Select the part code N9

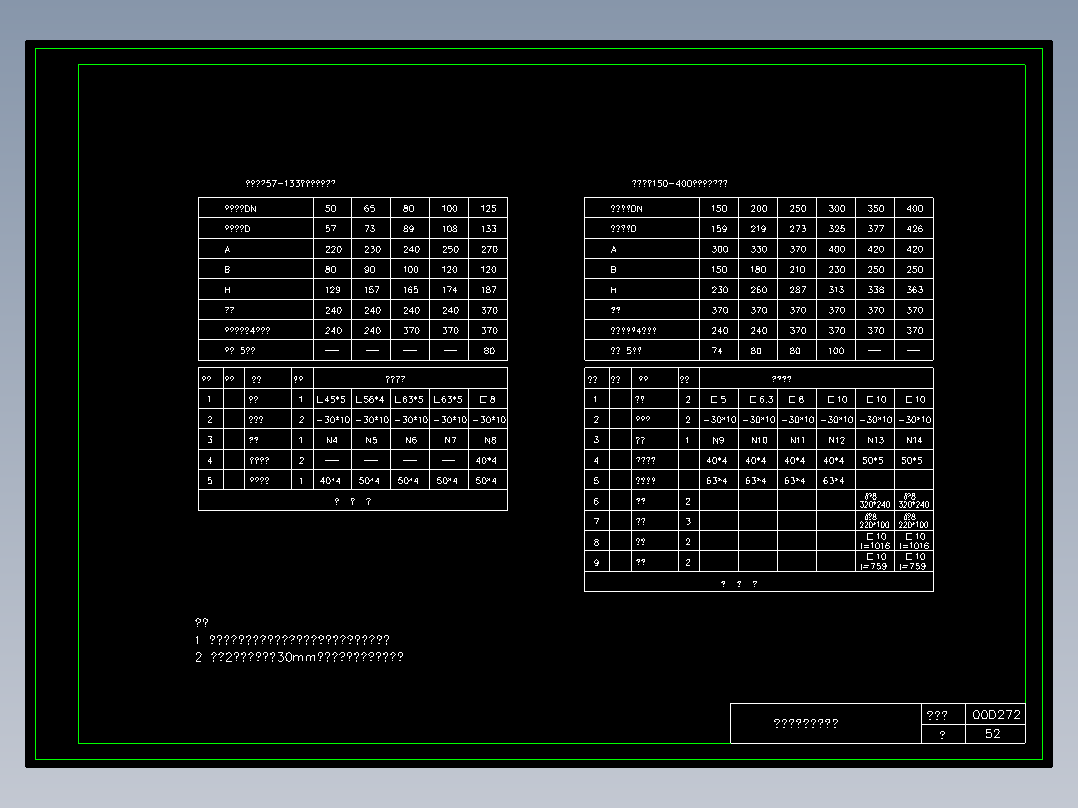[x=718, y=440]
